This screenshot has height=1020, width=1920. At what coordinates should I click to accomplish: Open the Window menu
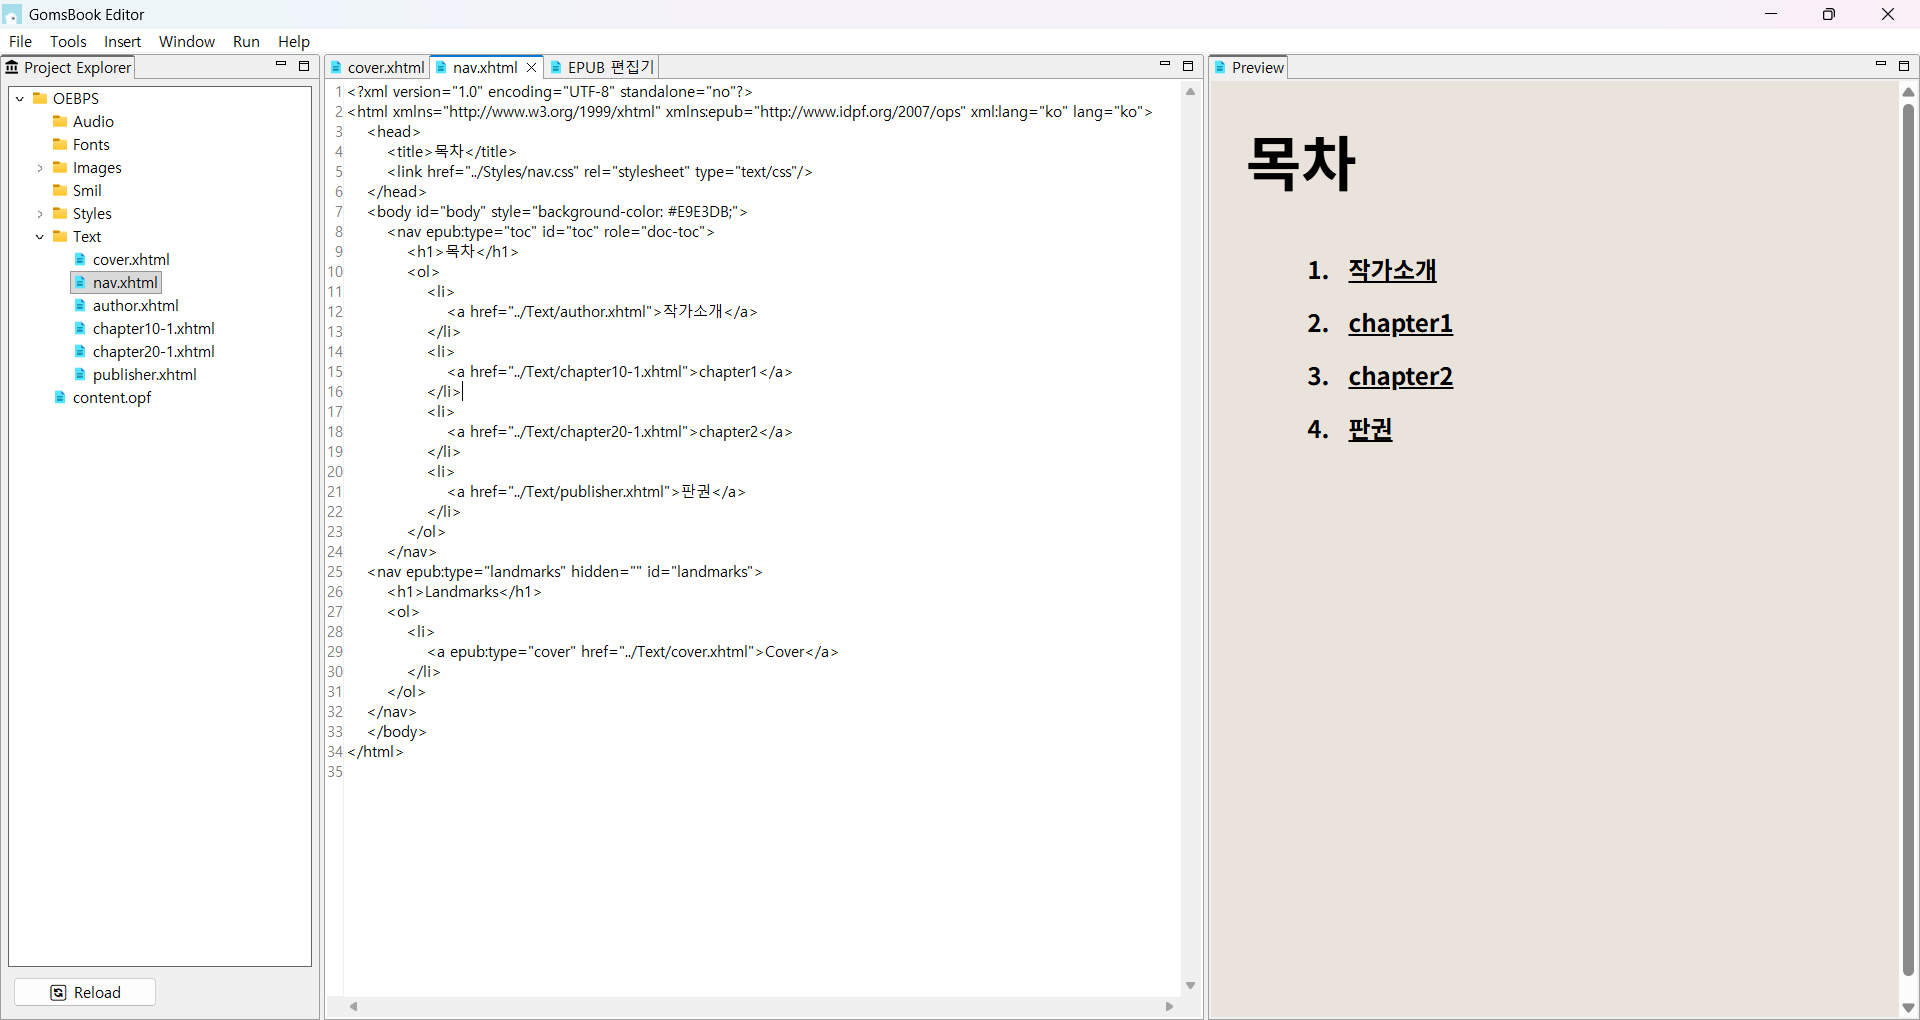click(x=187, y=41)
